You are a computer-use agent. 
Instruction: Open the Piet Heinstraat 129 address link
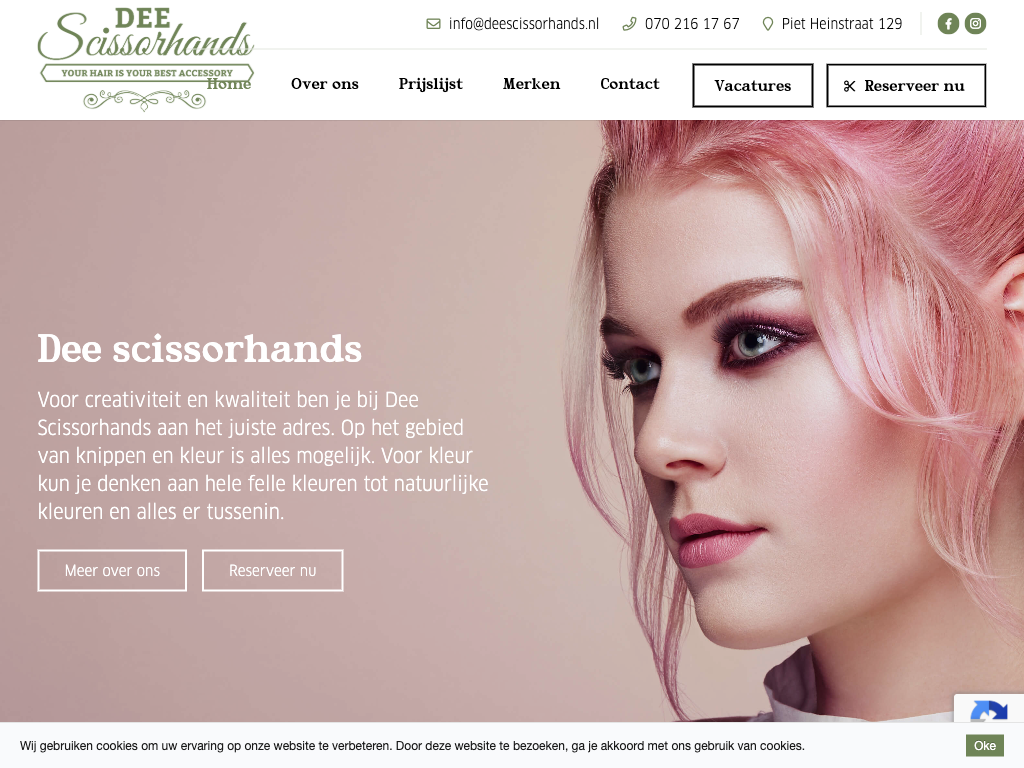pyautogui.click(x=842, y=24)
